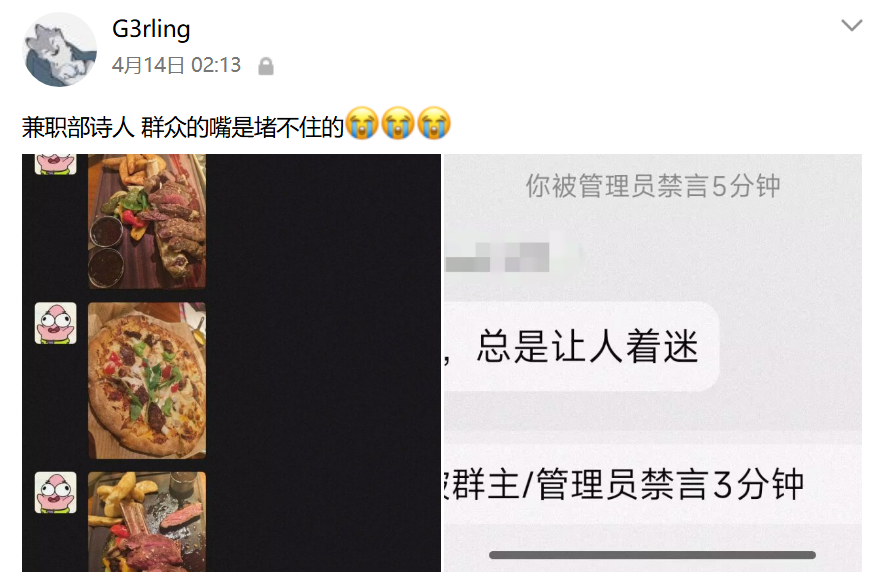The height and width of the screenshot is (577, 869).
Task: Open G3rling's profile avatar
Action: point(59,49)
